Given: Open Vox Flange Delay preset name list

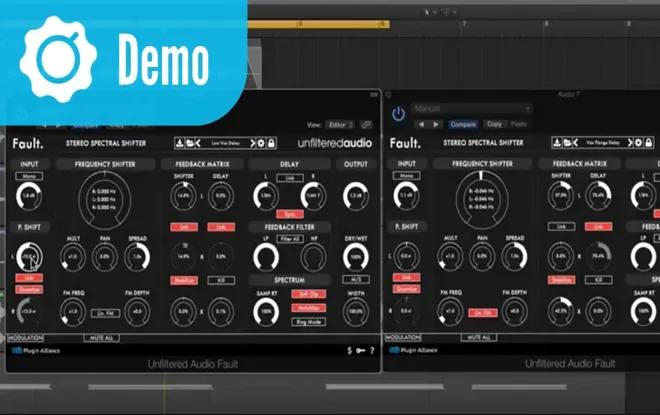Looking at the screenshot, I should (x=603, y=143).
